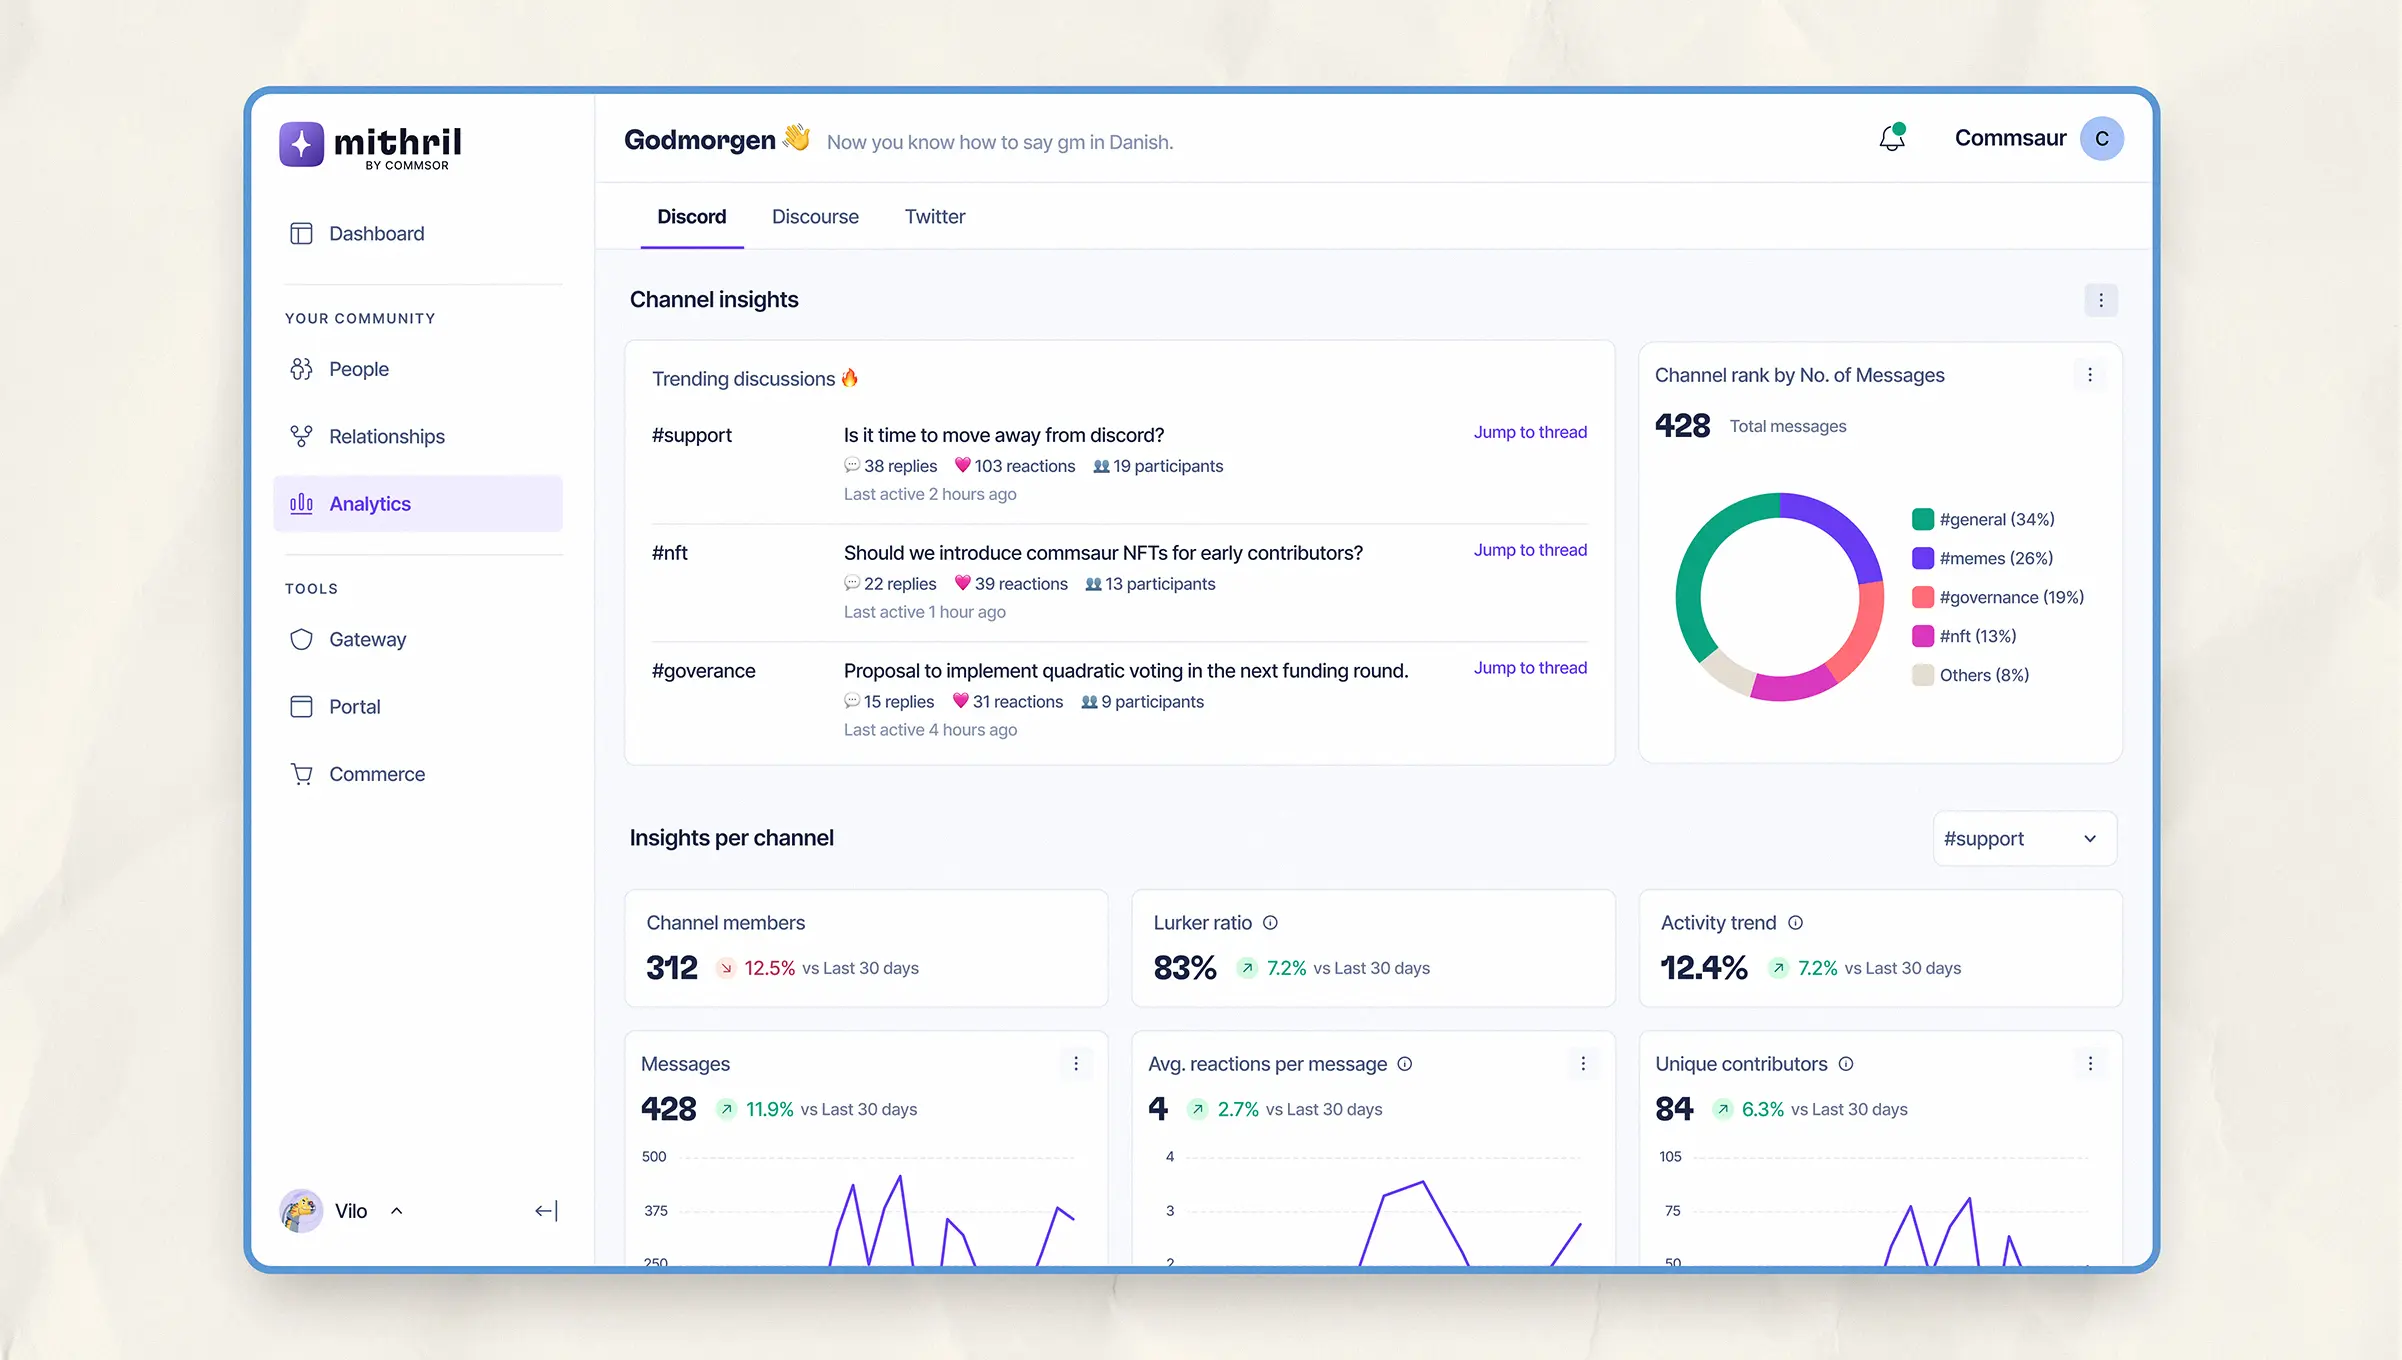This screenshot has width=2402, height=1360.
Task: Open Gateway in the sidebar
Action: 419,639
